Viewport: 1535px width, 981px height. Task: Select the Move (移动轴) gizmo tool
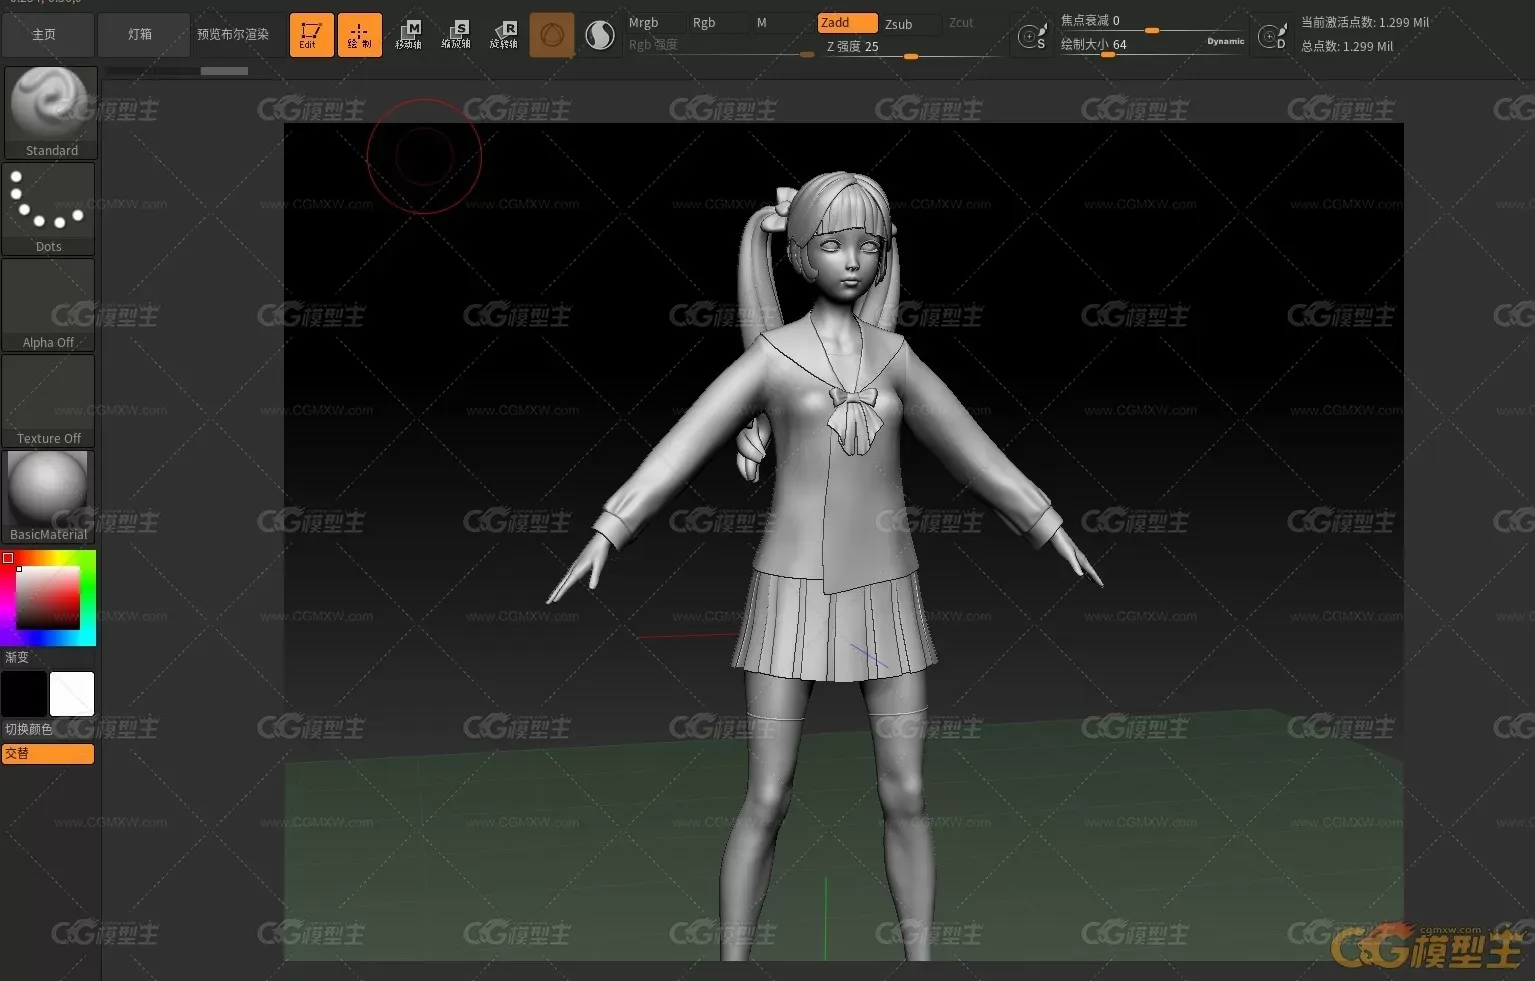click(408, 35)
